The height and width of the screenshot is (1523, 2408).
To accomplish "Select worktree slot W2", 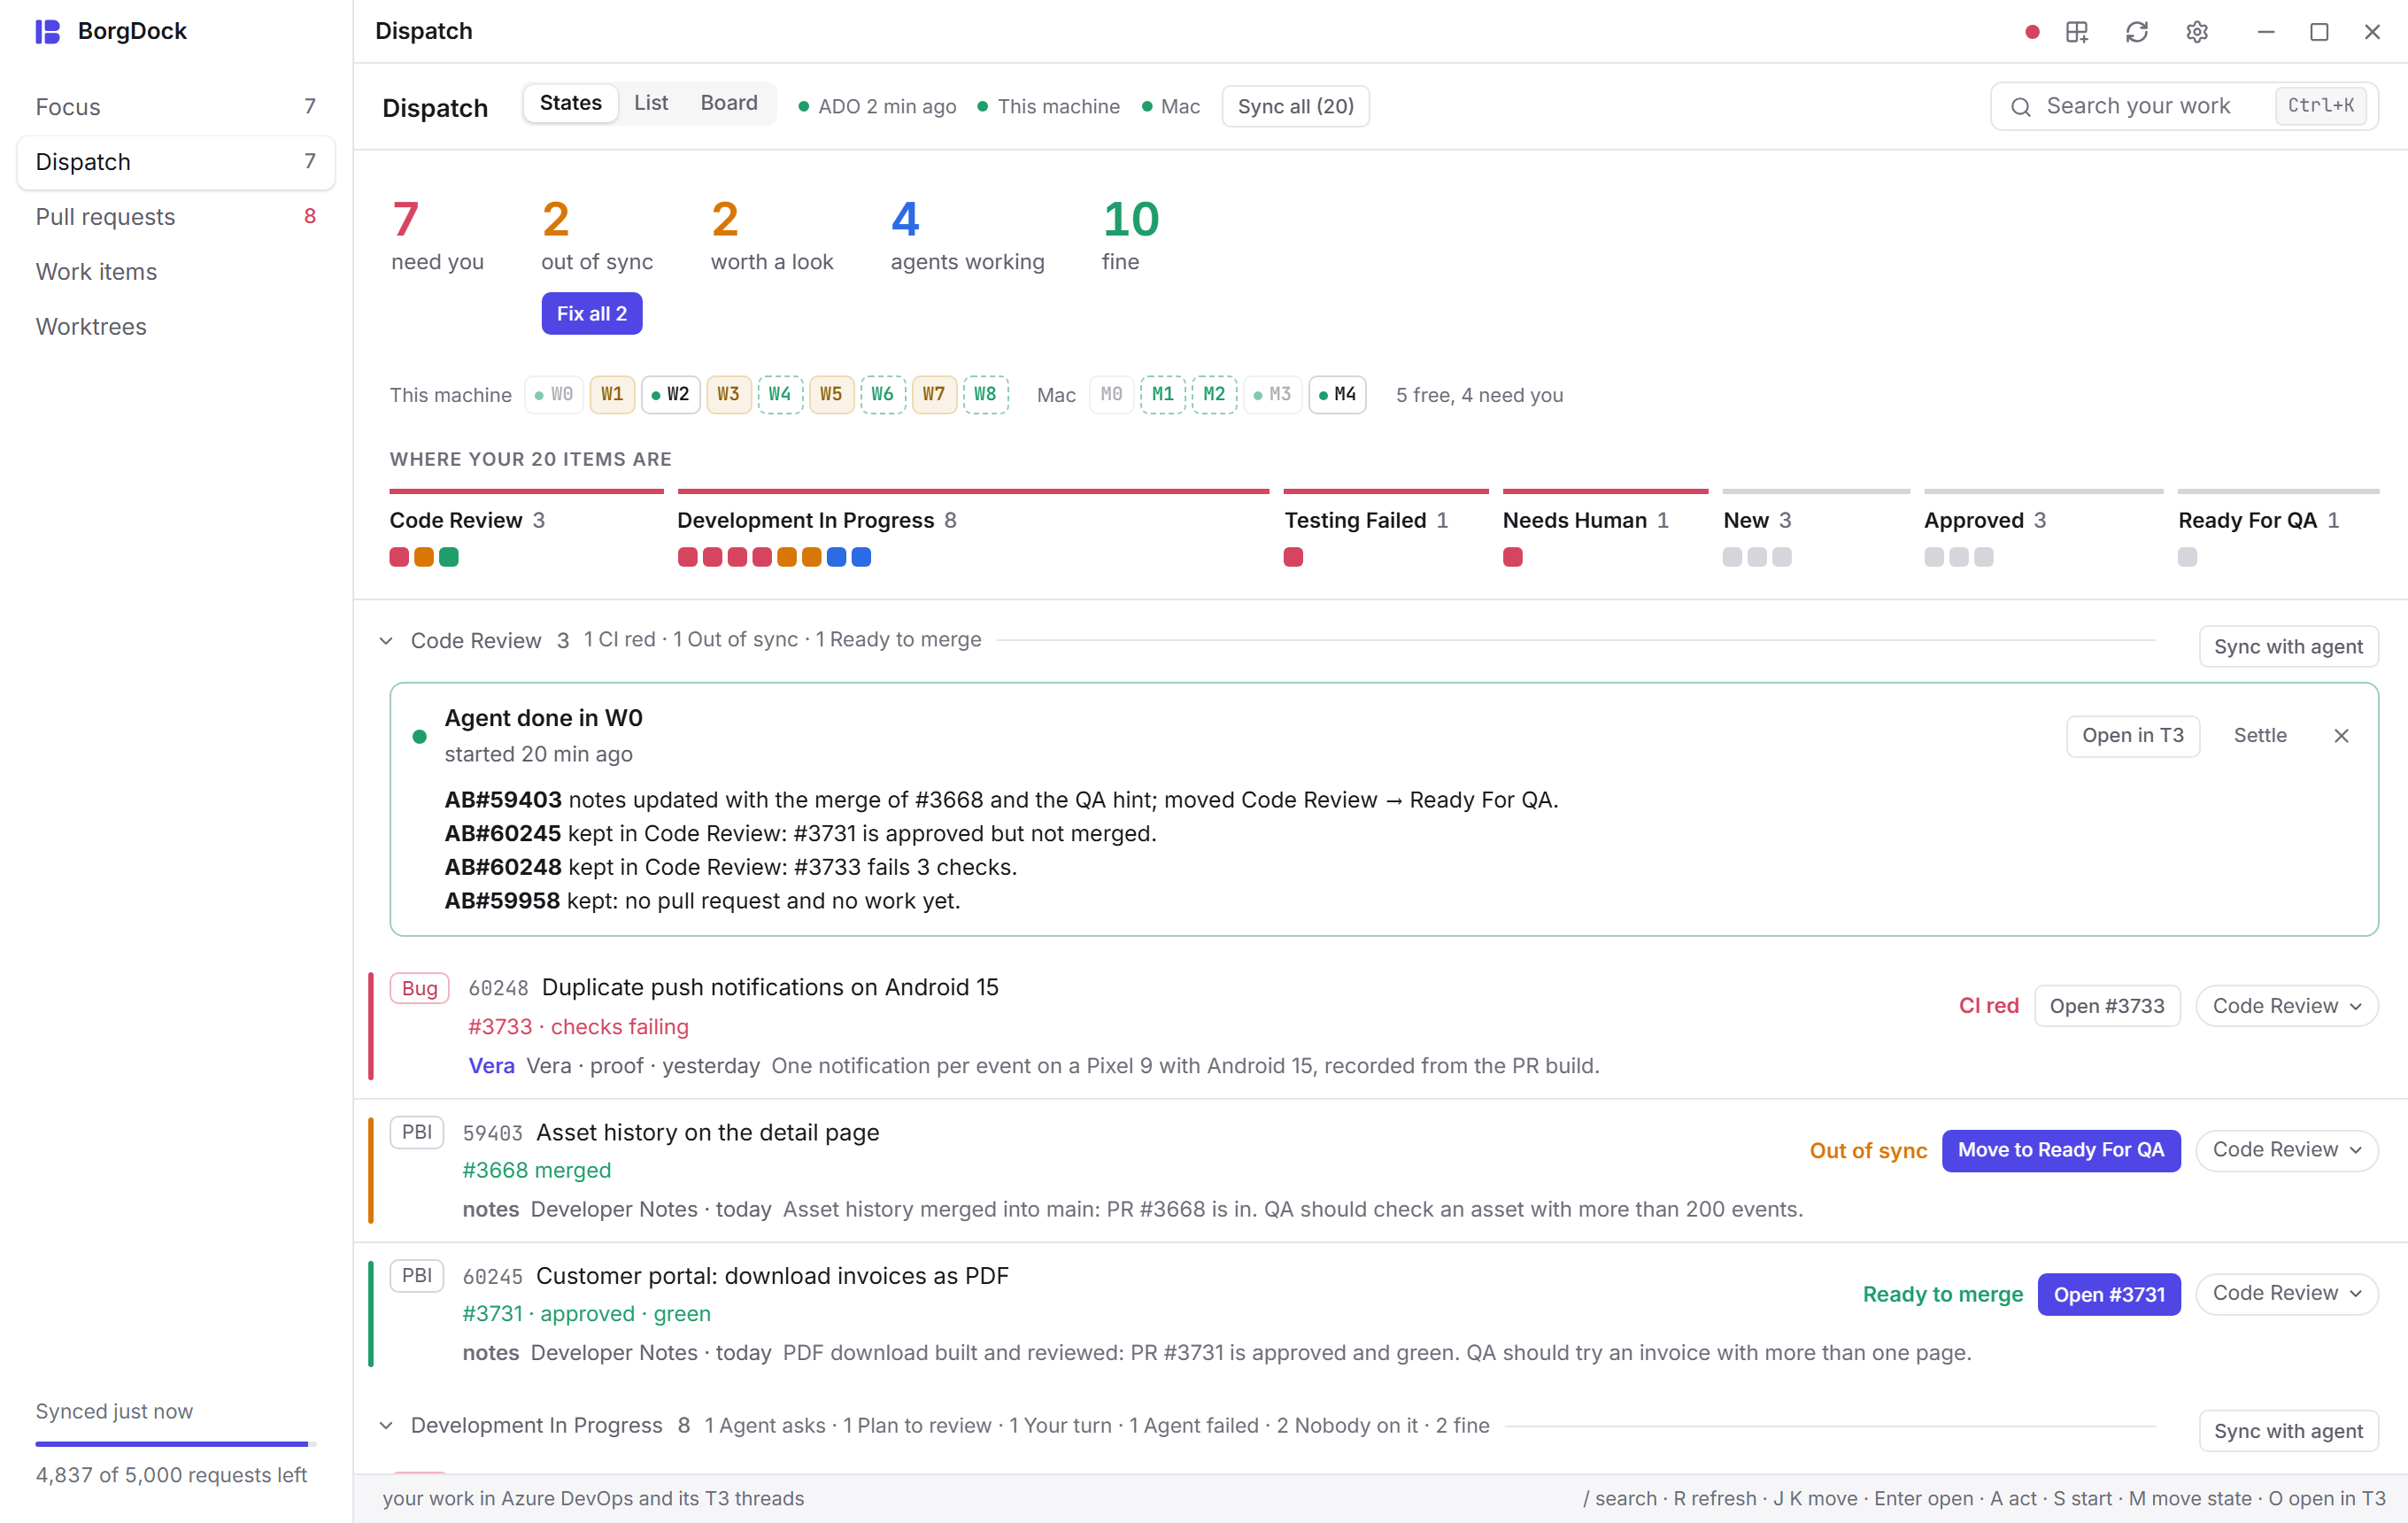I will pos(670,395).
